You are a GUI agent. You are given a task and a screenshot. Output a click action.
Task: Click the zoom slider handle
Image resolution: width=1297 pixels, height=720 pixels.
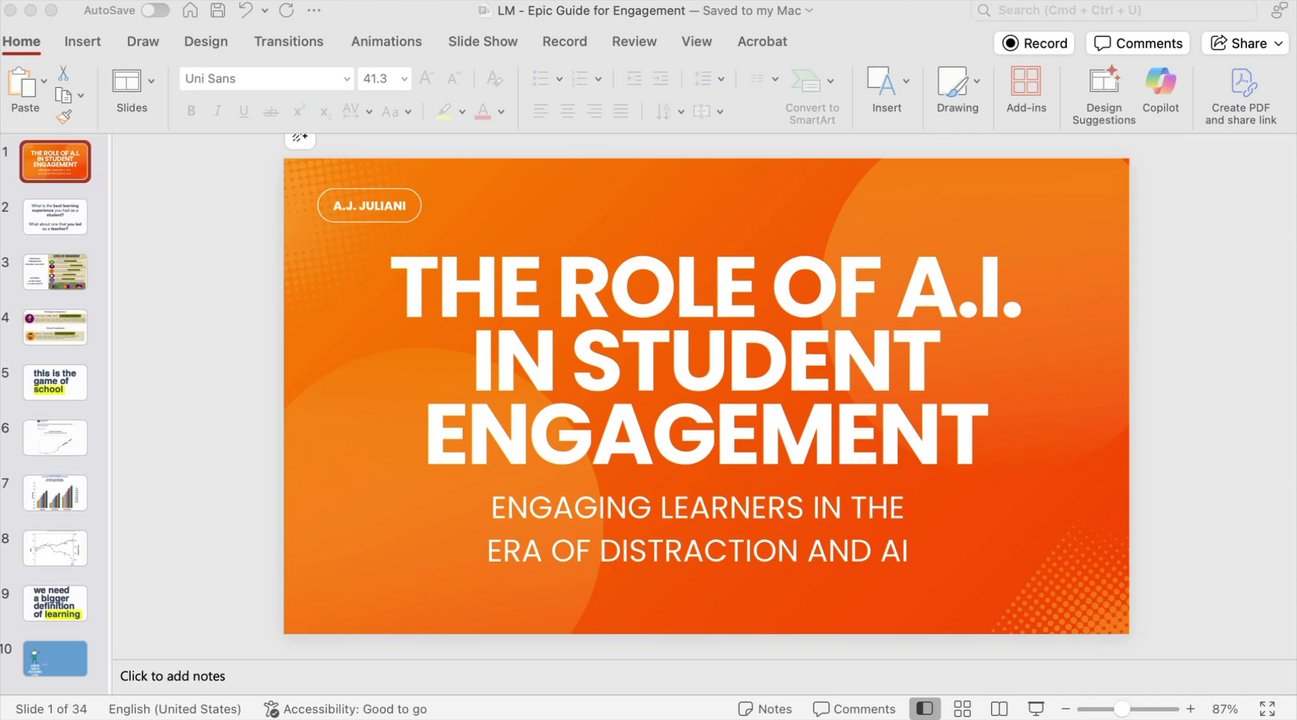click(x=1122, y=709)
